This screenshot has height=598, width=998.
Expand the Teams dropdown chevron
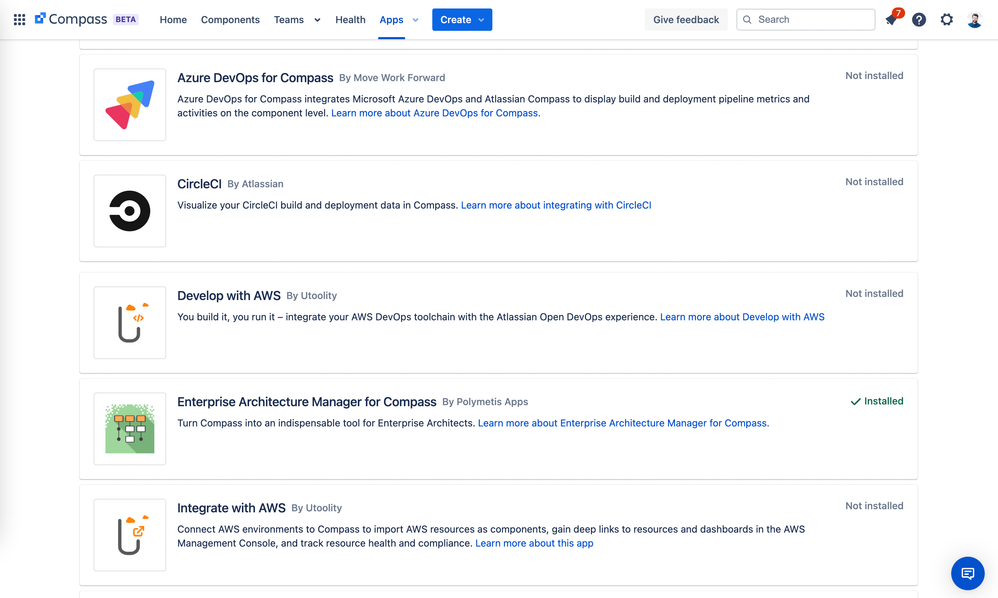317,20
